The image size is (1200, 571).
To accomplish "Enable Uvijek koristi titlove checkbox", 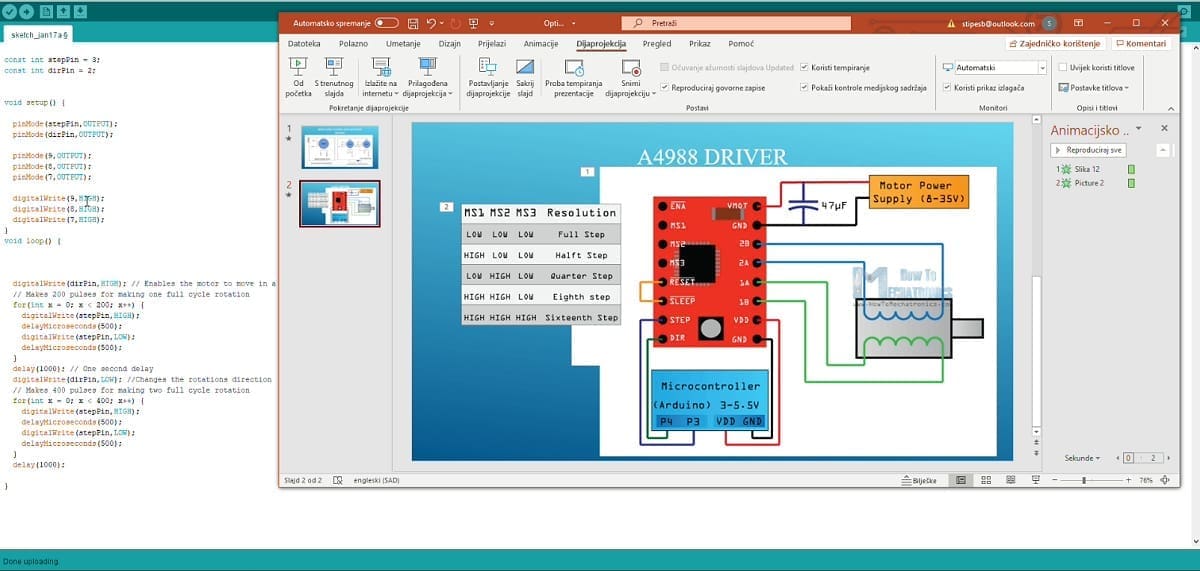I will point(1062,67).
